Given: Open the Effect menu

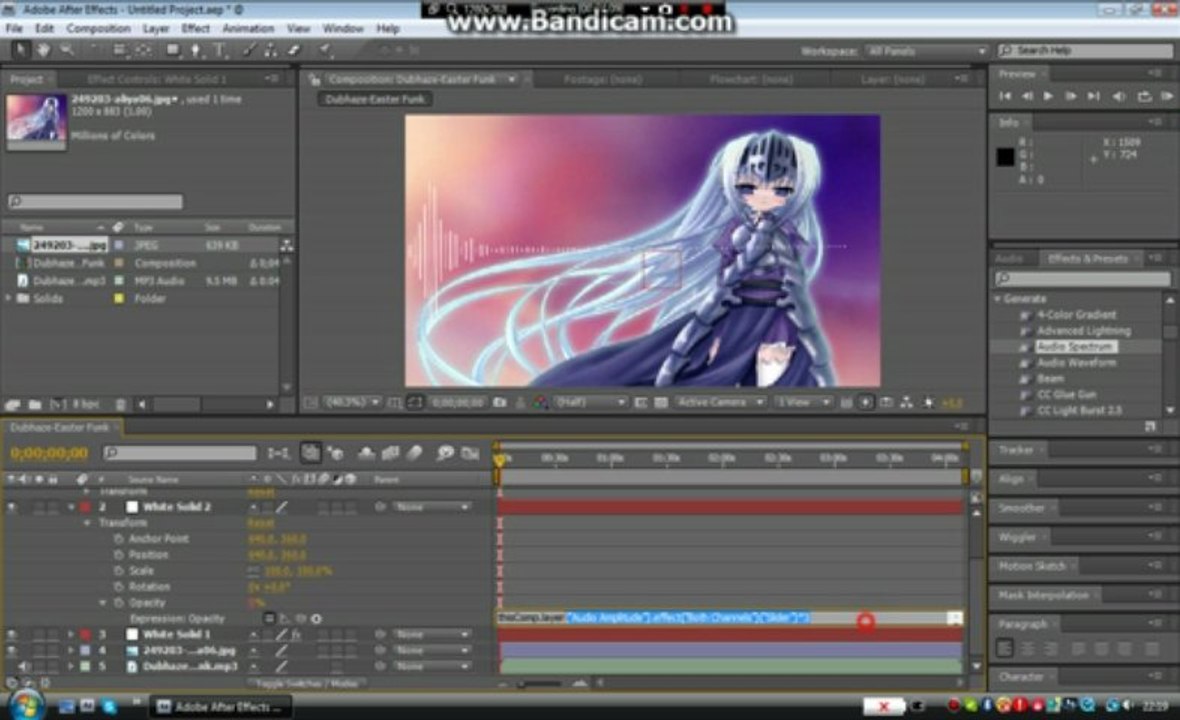Looking at the screenshot, I should coord(196,29).
